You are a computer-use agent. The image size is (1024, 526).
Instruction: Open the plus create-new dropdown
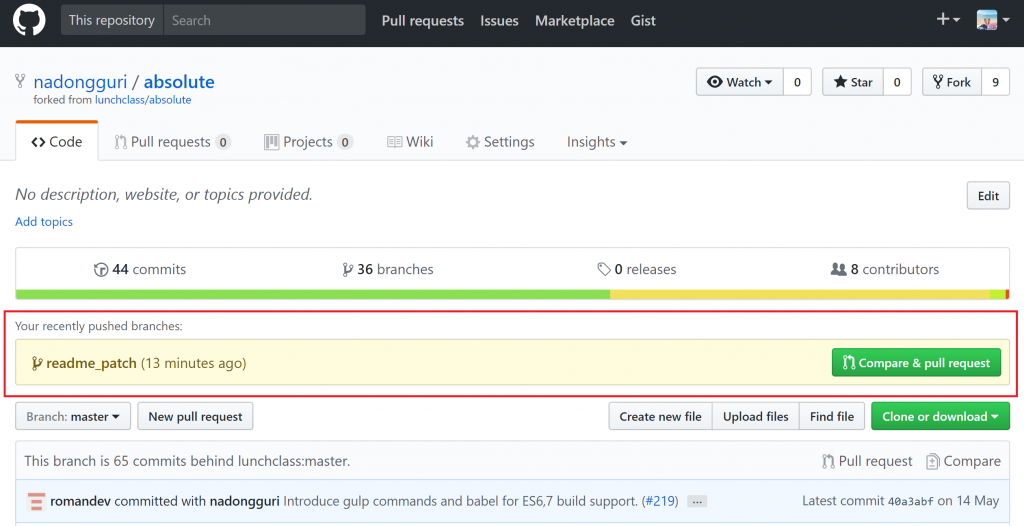pos(948,20)
